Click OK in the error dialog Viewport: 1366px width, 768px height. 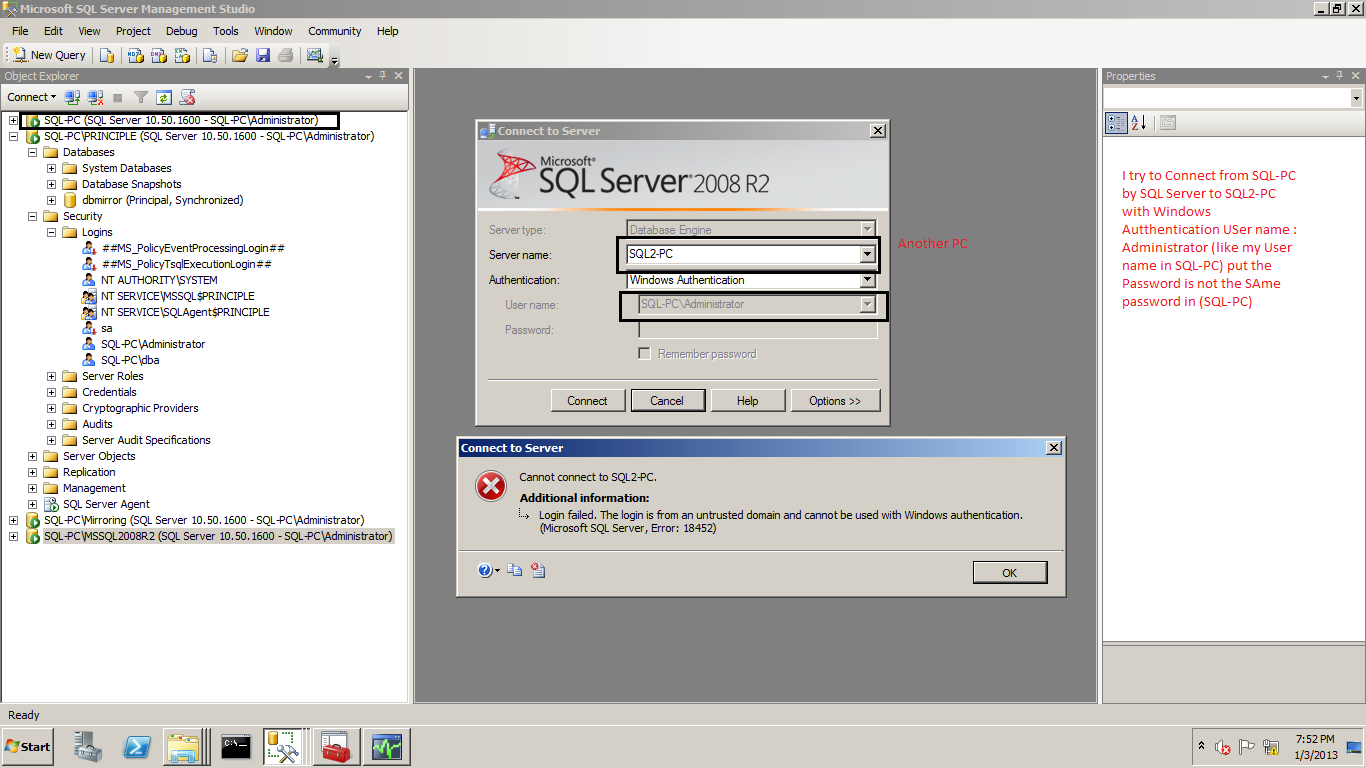click(1009, 572)
